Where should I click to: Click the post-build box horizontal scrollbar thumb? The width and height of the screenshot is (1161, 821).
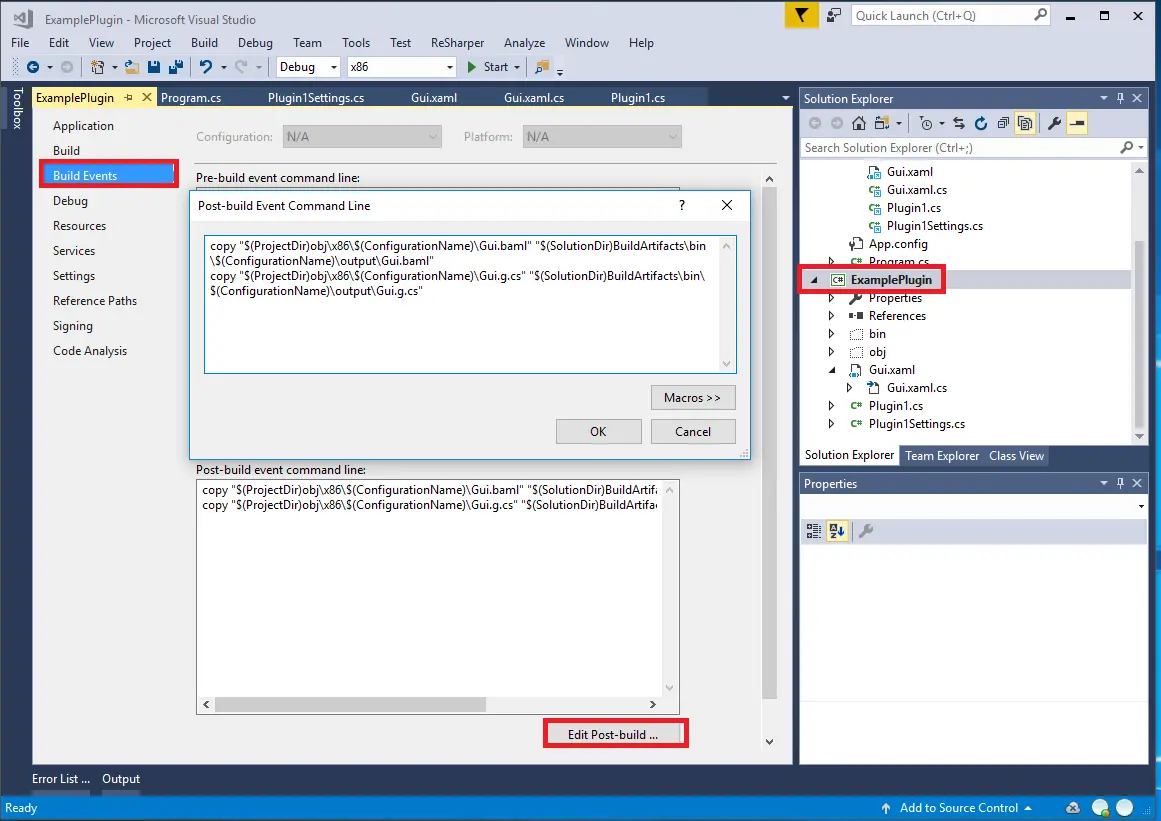tap(350, 705)
